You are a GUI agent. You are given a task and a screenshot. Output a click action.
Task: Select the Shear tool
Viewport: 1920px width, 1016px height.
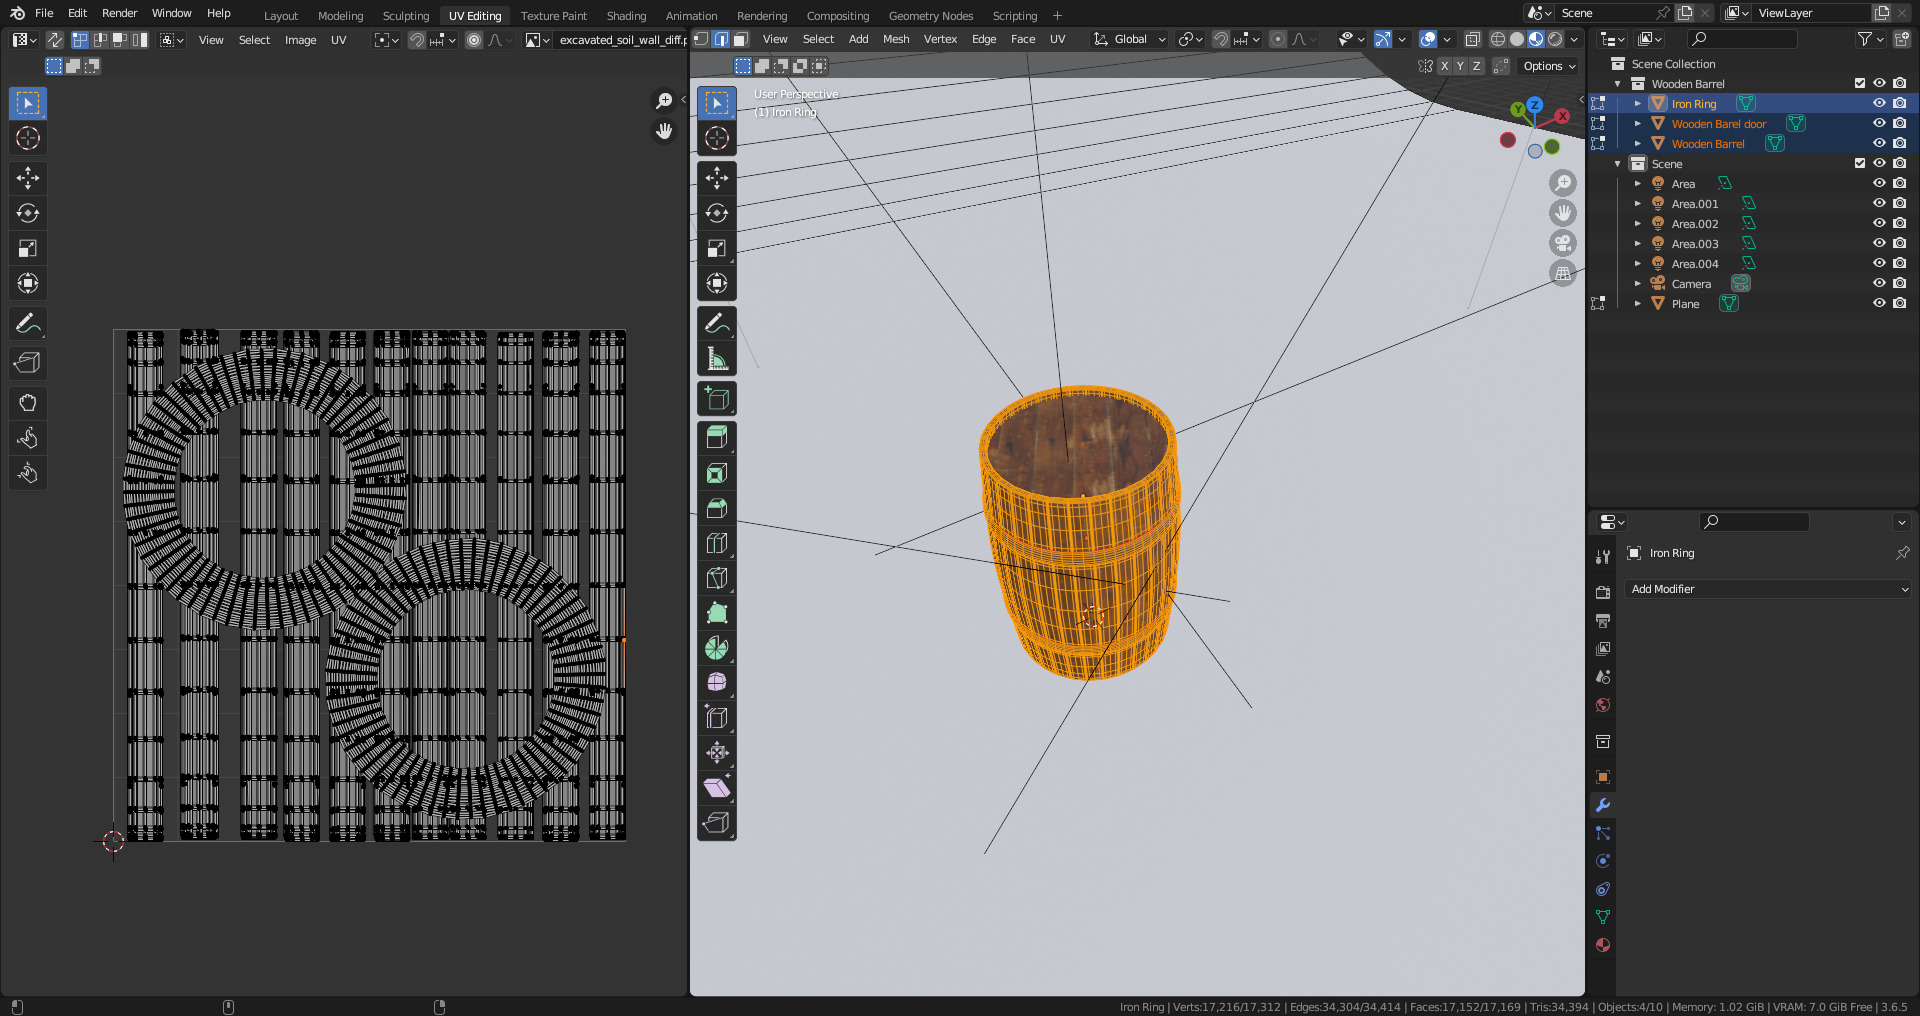point(717,788)
